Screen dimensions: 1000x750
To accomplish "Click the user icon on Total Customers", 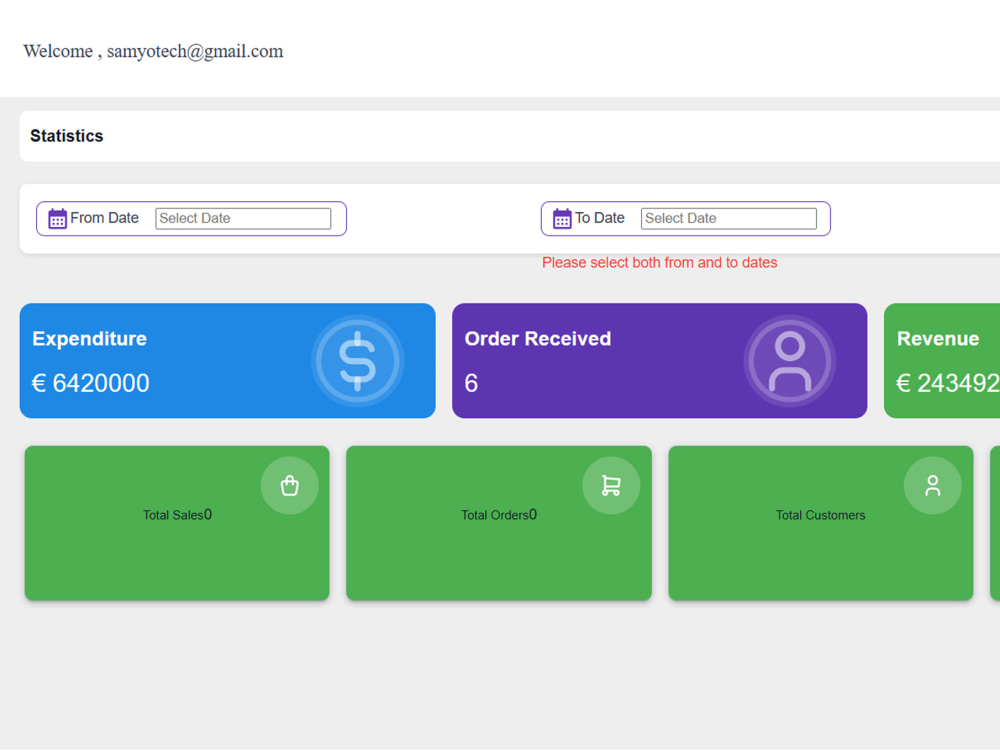I will (932, 485).
